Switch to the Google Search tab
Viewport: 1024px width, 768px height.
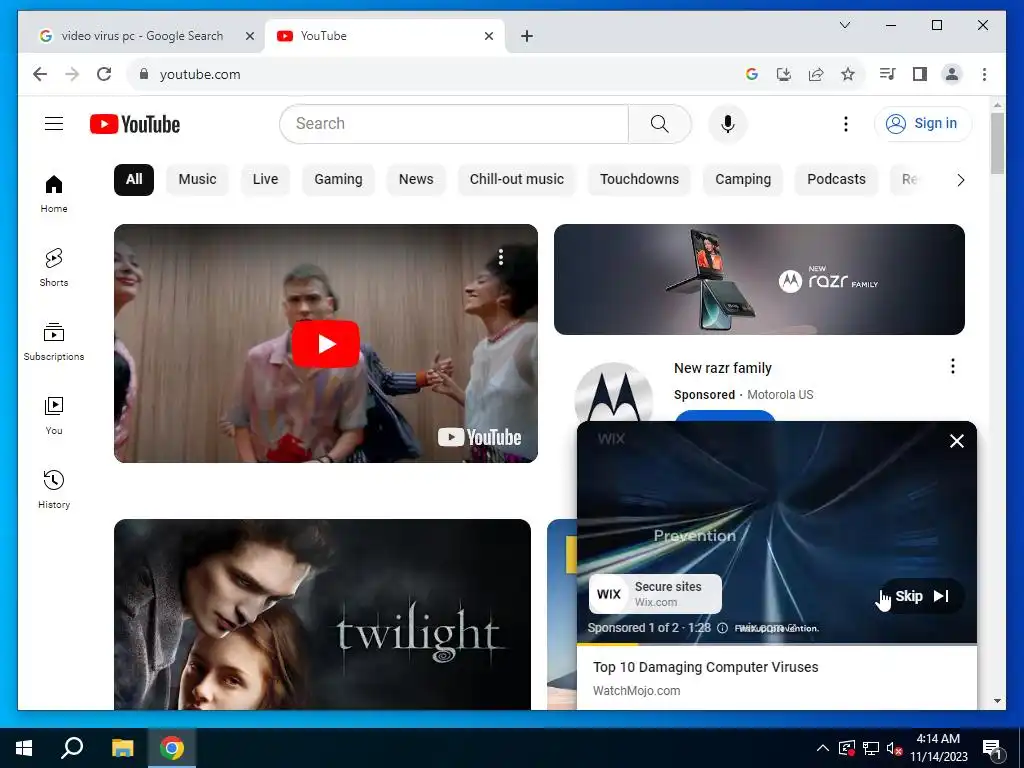pyautogui.click(x=141, y=36)
